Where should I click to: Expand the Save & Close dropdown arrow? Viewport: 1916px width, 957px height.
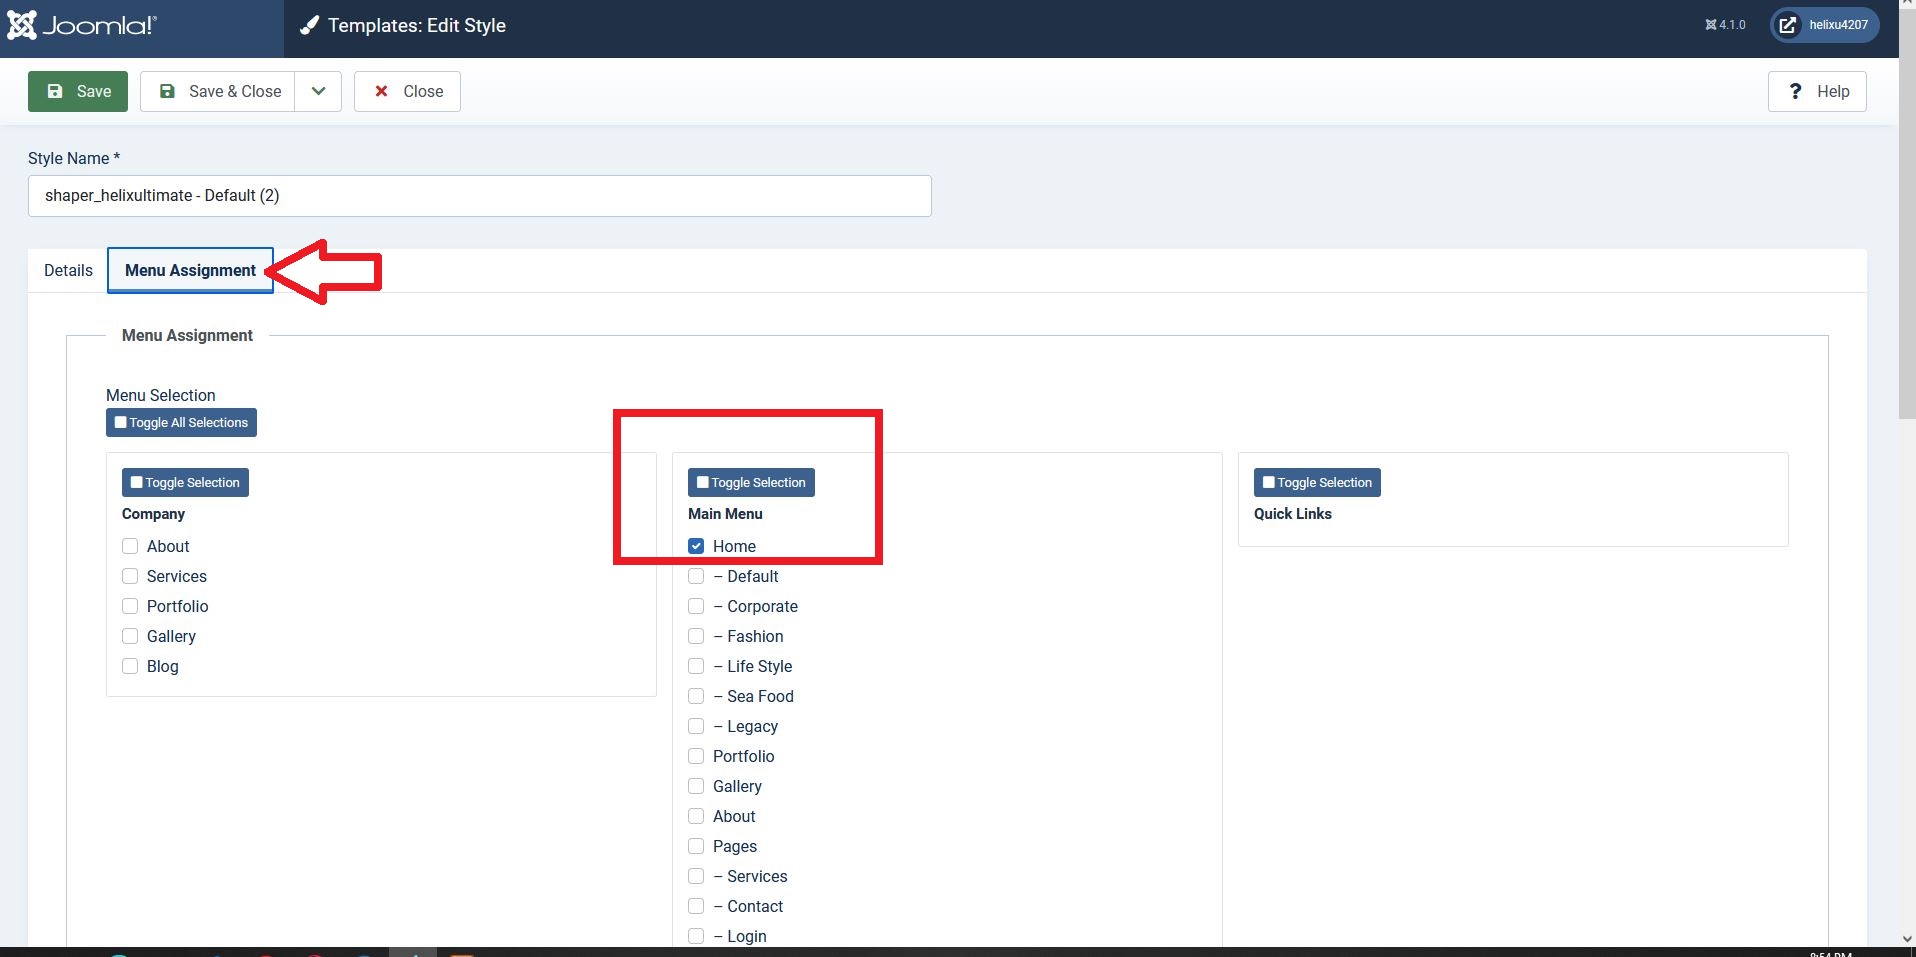(318, 91)
